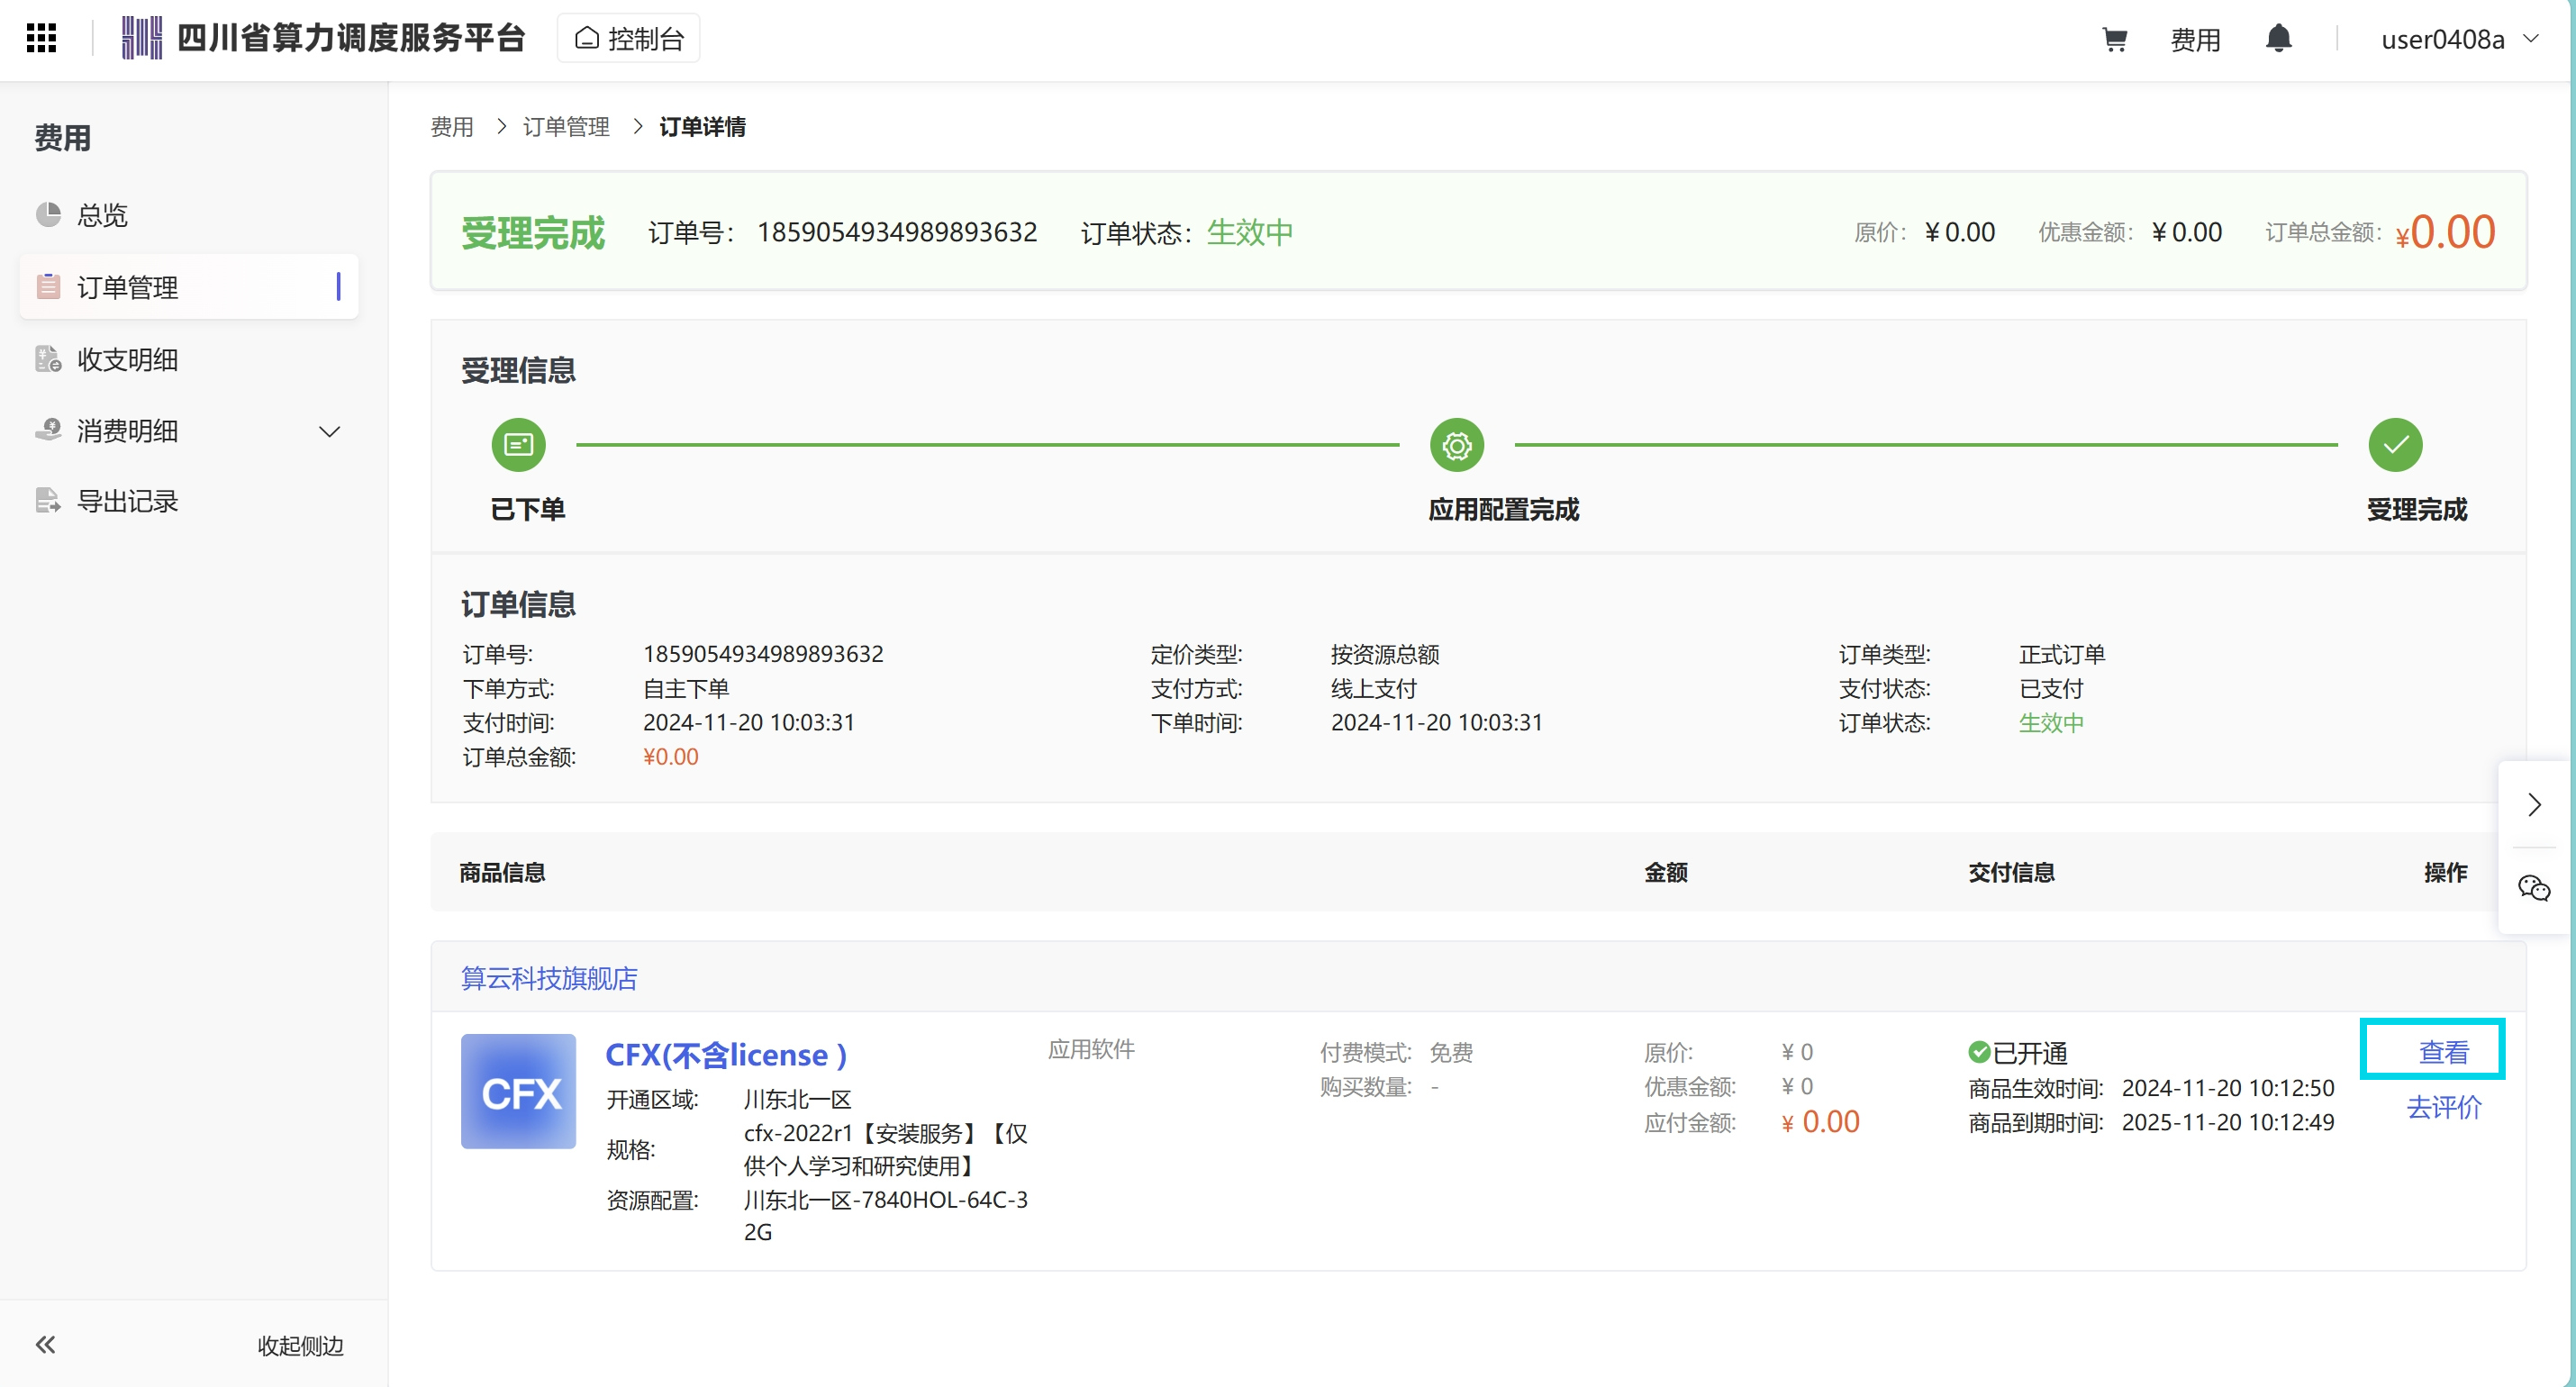The height and width of the screenshot is (1387, 2576).
Task: Click large ¥0.00 total in banner
Action: pyautogui.click(x=2445, y=232)
